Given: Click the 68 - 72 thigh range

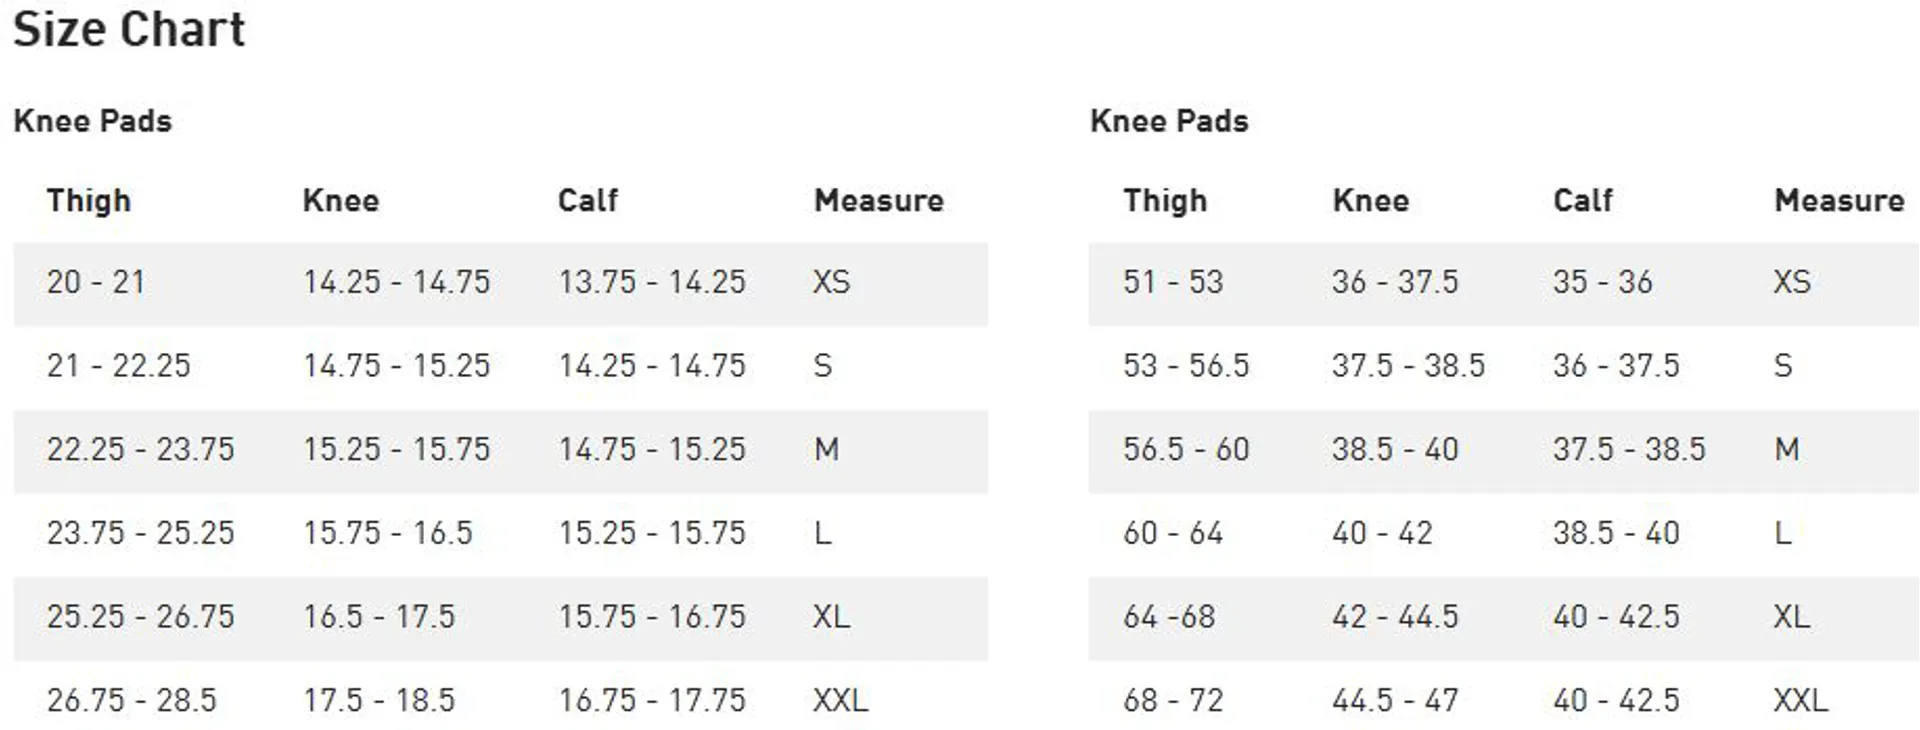Looking at the screenshot, I should [1173, 700].
